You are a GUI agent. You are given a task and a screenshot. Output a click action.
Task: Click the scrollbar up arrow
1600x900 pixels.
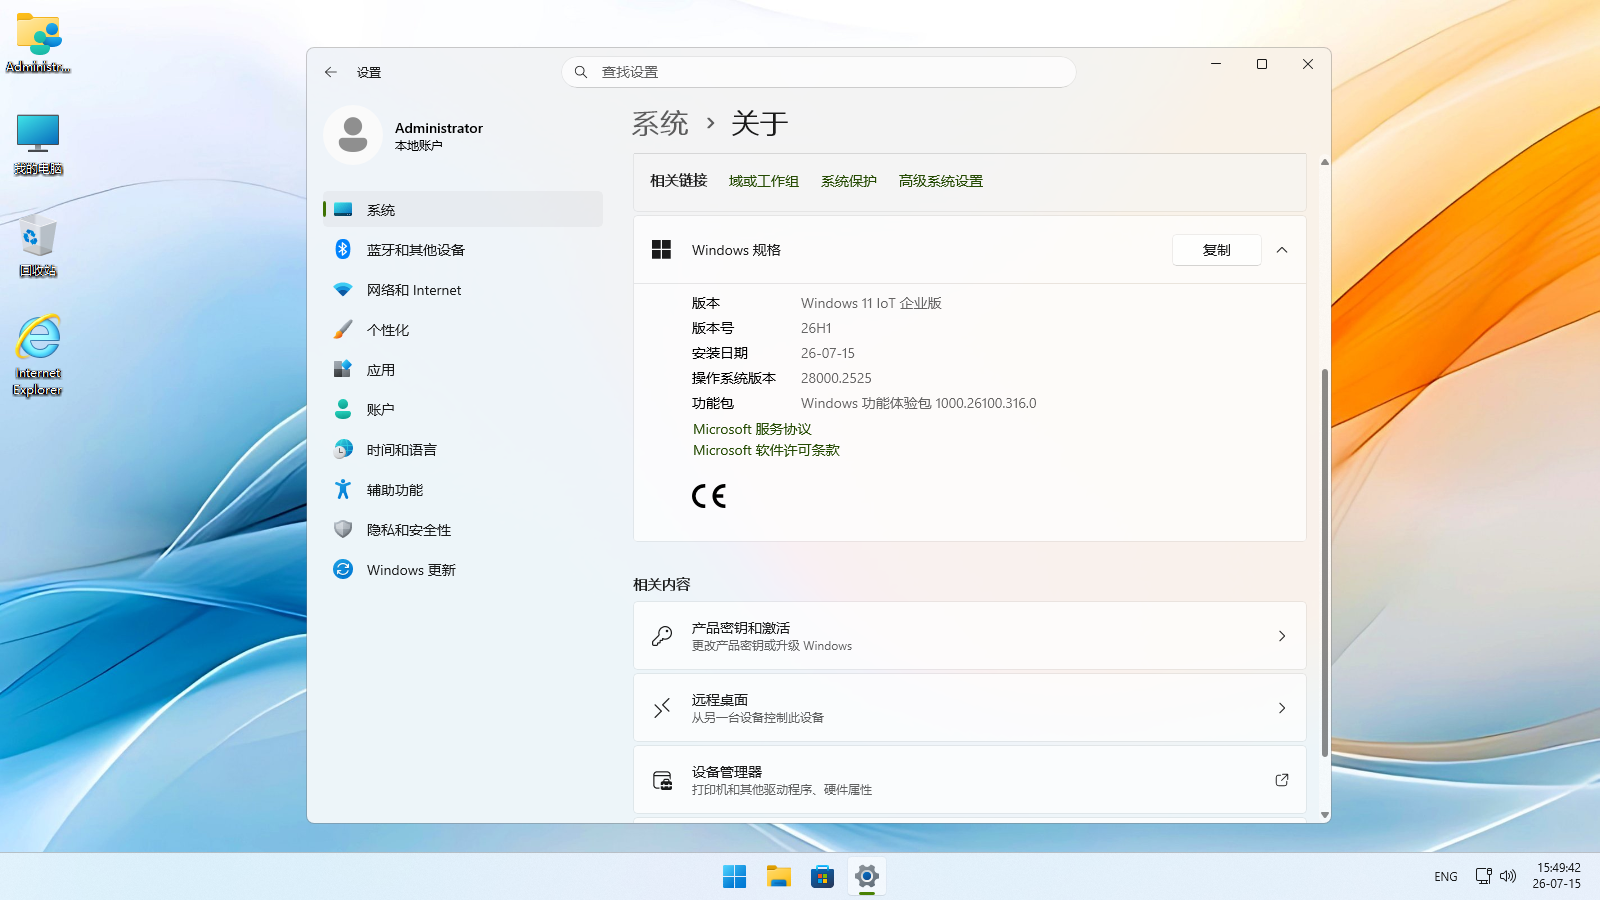pyautogui.click(x=1325, y=161)
